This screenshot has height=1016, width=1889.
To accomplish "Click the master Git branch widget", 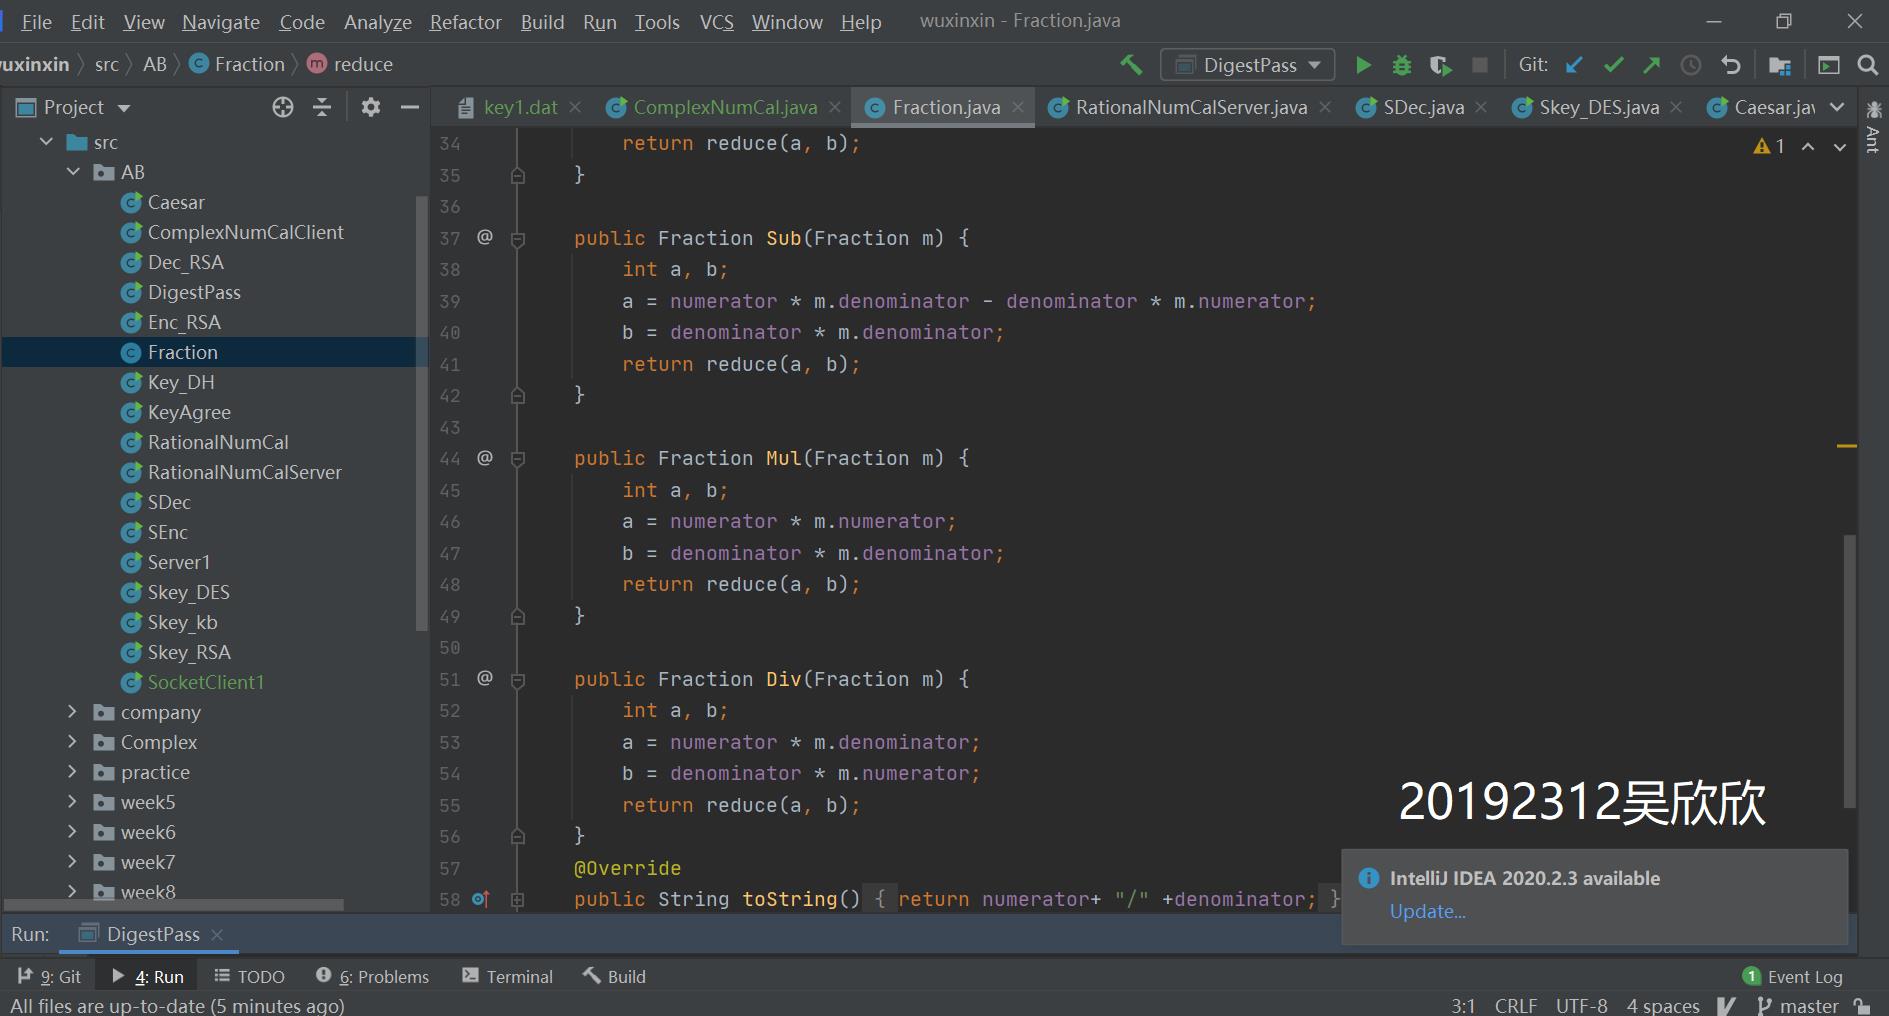I will tap(1797, 1005).
